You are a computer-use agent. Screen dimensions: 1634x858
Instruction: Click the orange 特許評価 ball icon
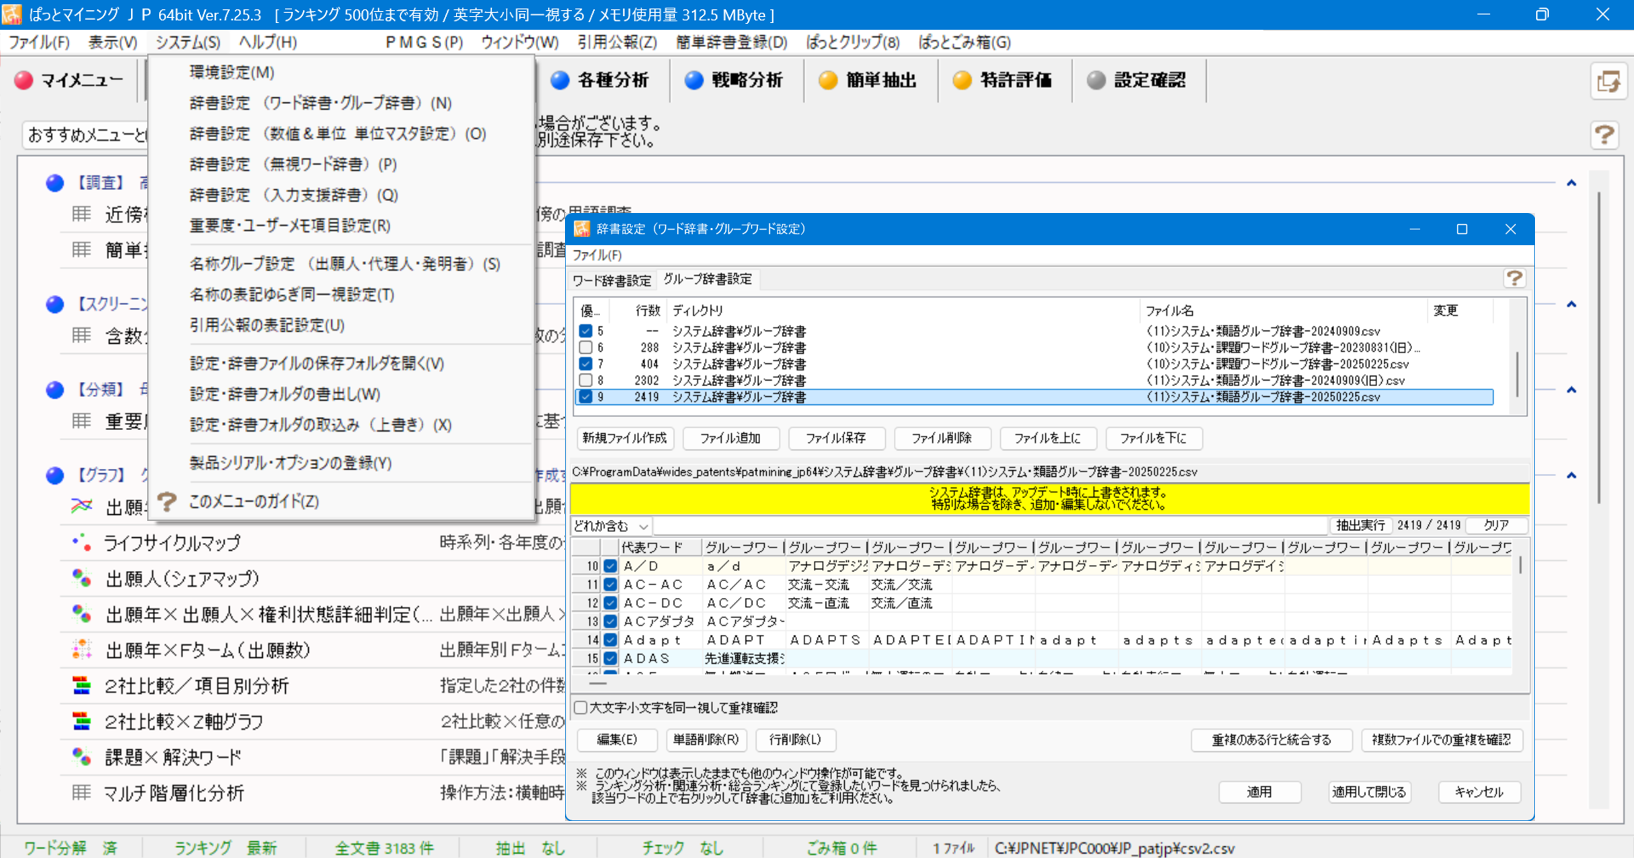(962, 80)
